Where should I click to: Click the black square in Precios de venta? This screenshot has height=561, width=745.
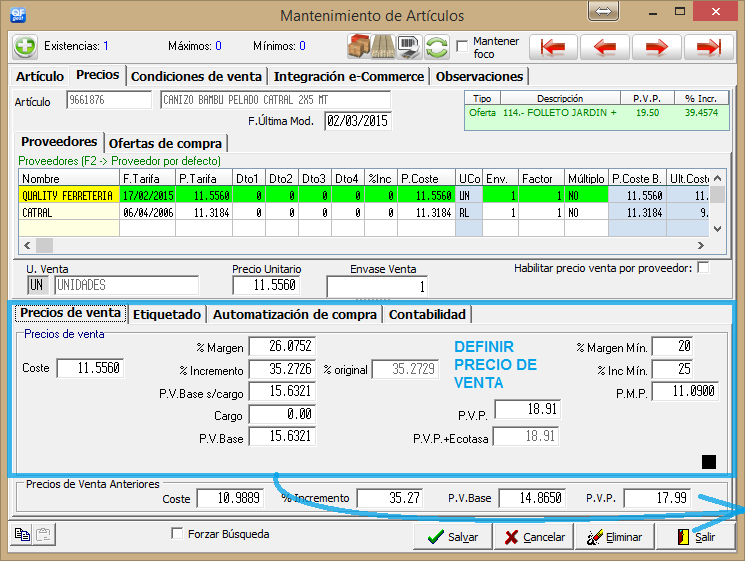pyautogui.click(x=708, y=462)
